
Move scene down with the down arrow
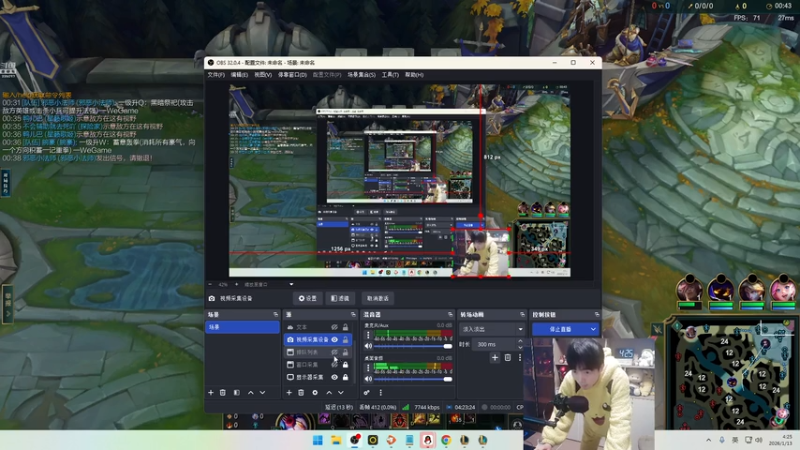click(x=262, y=392)
